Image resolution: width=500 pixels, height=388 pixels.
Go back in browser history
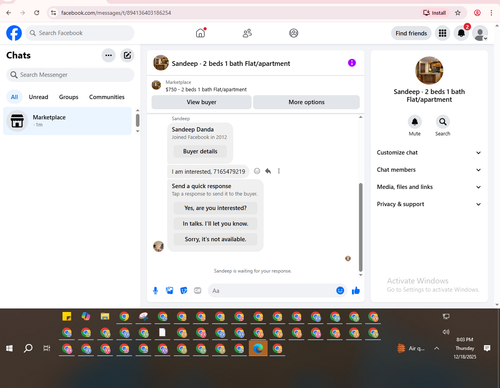[9, 13]
